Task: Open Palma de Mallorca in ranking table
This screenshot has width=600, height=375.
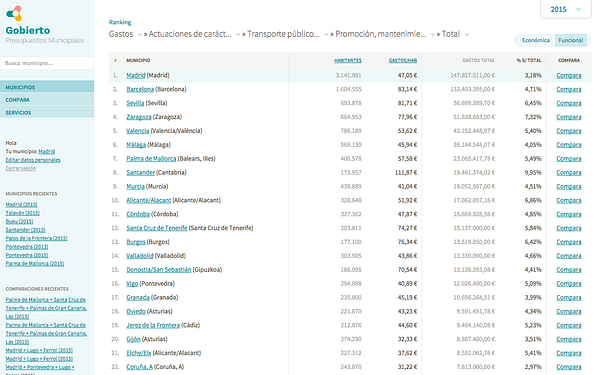Action: (151, 158)
